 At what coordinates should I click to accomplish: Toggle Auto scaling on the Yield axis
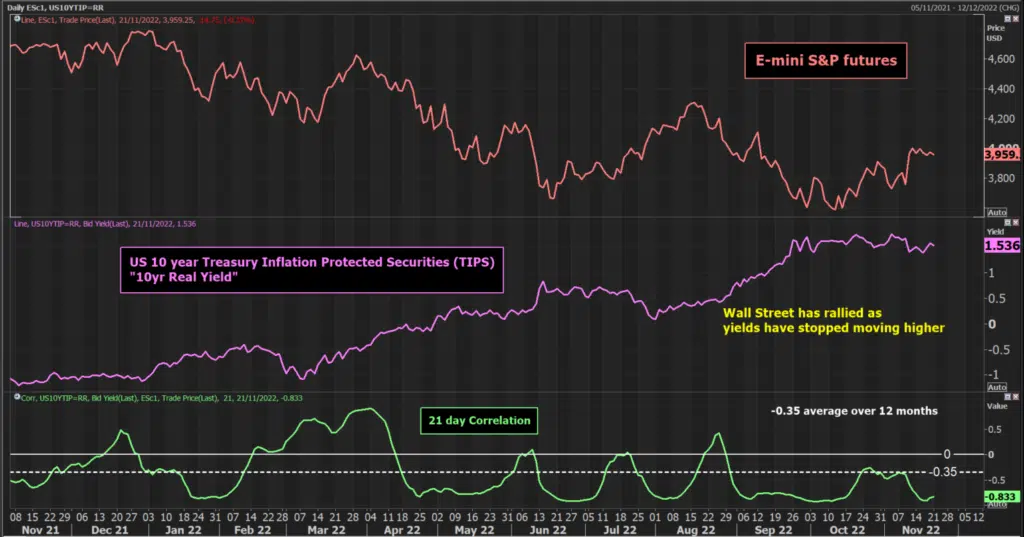coord(997,387)
